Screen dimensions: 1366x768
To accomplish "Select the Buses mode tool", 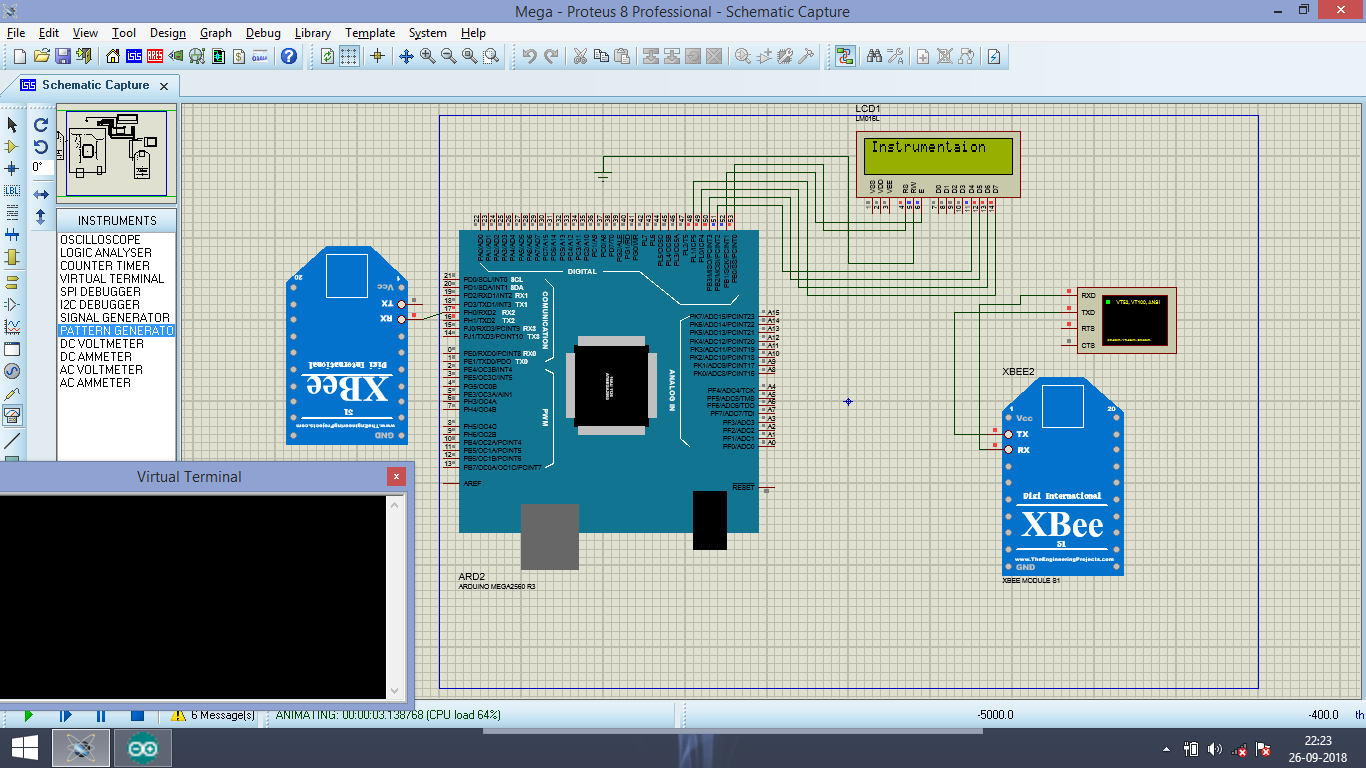I will click(x=12, y=235).
